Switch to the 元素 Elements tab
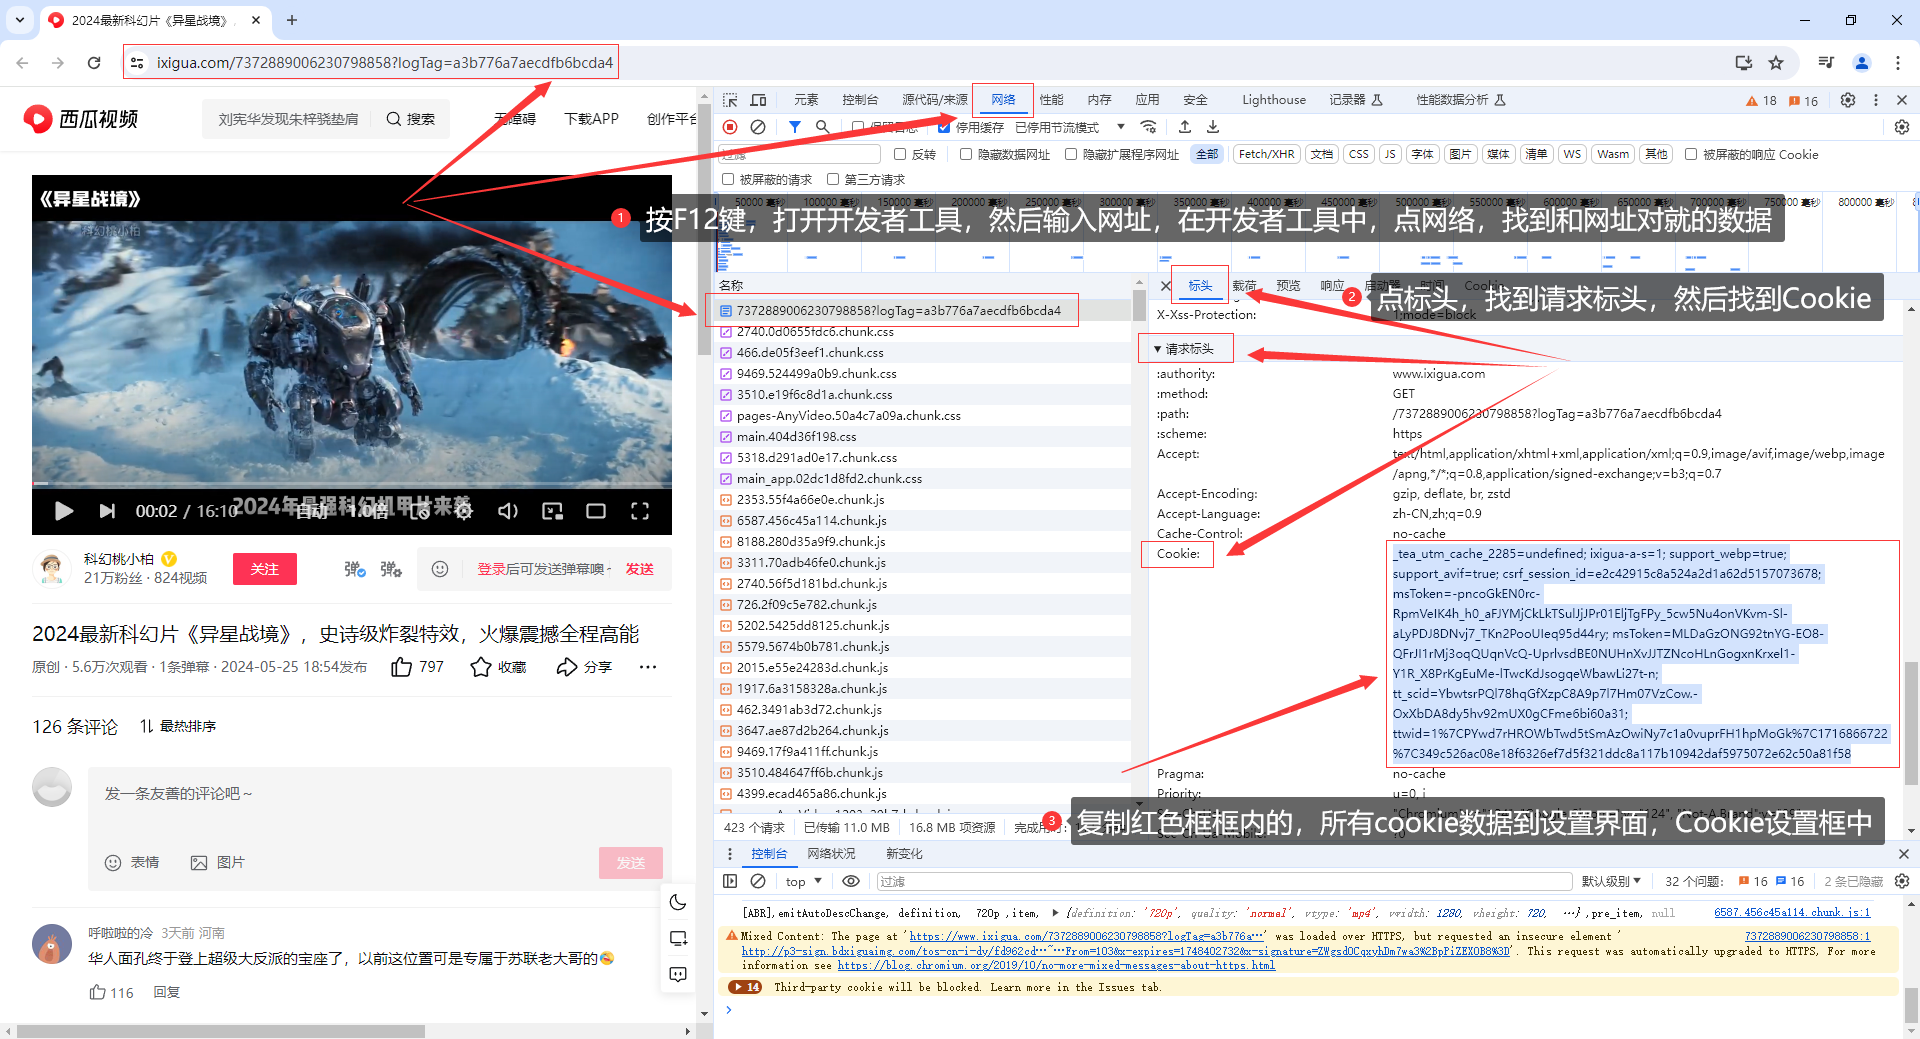Image resolution: width=1920 pixels, height=1039 pixels. (806, 100)
